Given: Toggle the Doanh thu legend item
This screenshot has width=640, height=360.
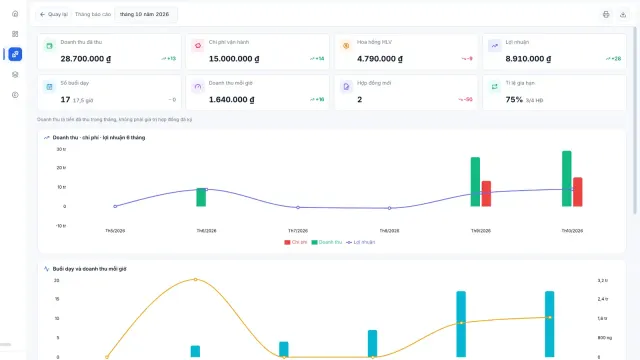Looking at the screenshot, I should click(x=327, y=242).
